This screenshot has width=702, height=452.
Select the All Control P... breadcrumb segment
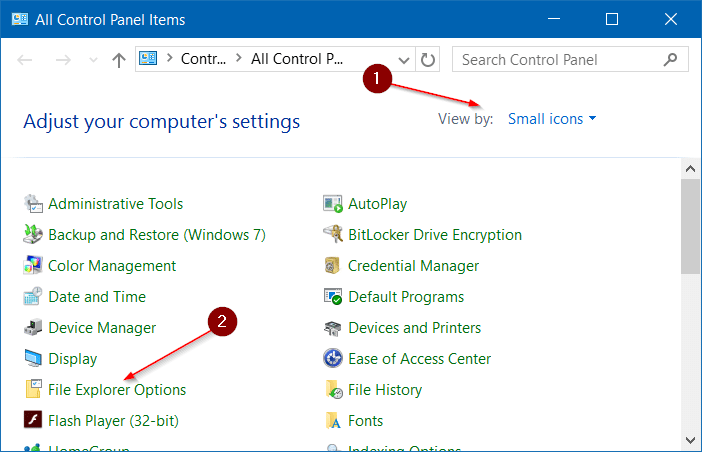297,59
